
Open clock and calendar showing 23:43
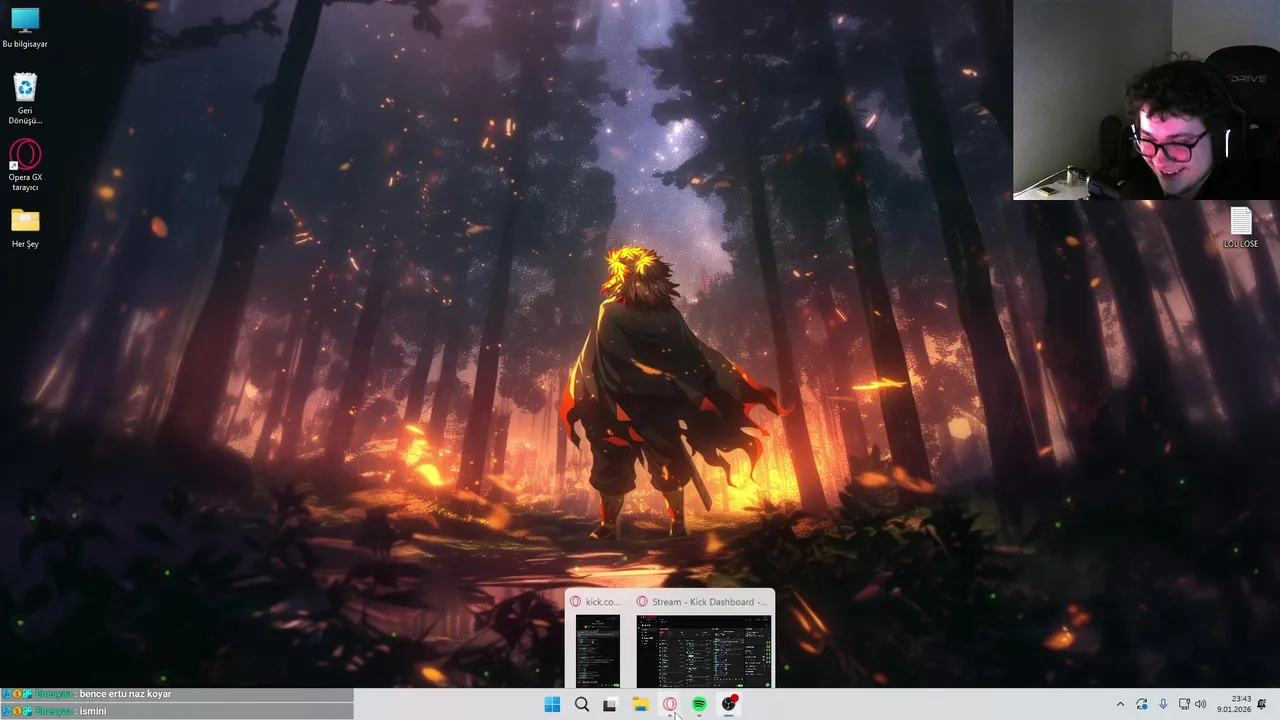pyautogui.click(x=1234, y=705)
